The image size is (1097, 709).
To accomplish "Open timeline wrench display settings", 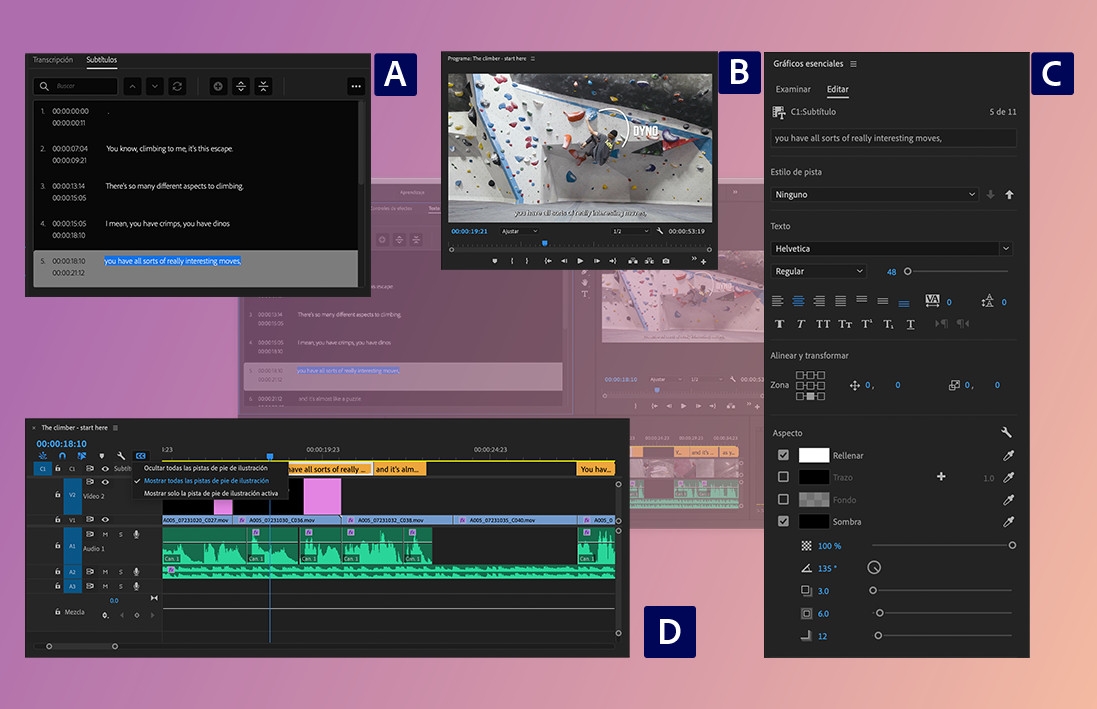I will 121,456.
